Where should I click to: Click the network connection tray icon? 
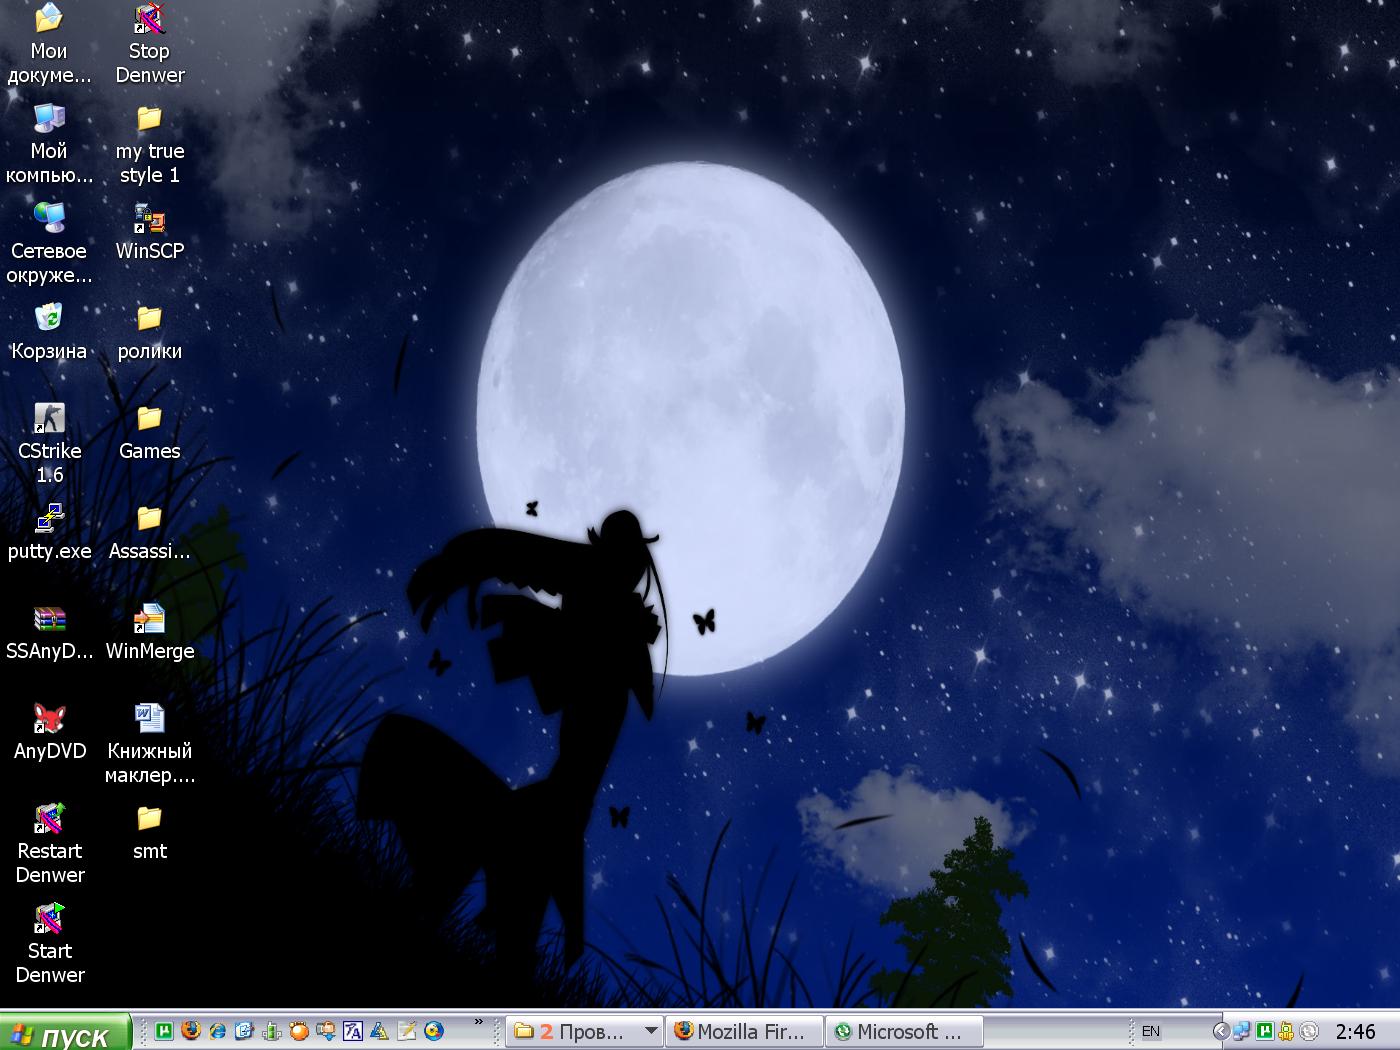tap(1242, 1031)
